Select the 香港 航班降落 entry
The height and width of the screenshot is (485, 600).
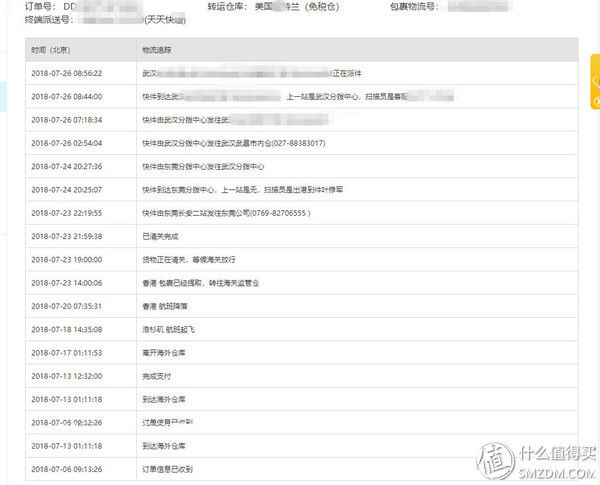(165, 307)
